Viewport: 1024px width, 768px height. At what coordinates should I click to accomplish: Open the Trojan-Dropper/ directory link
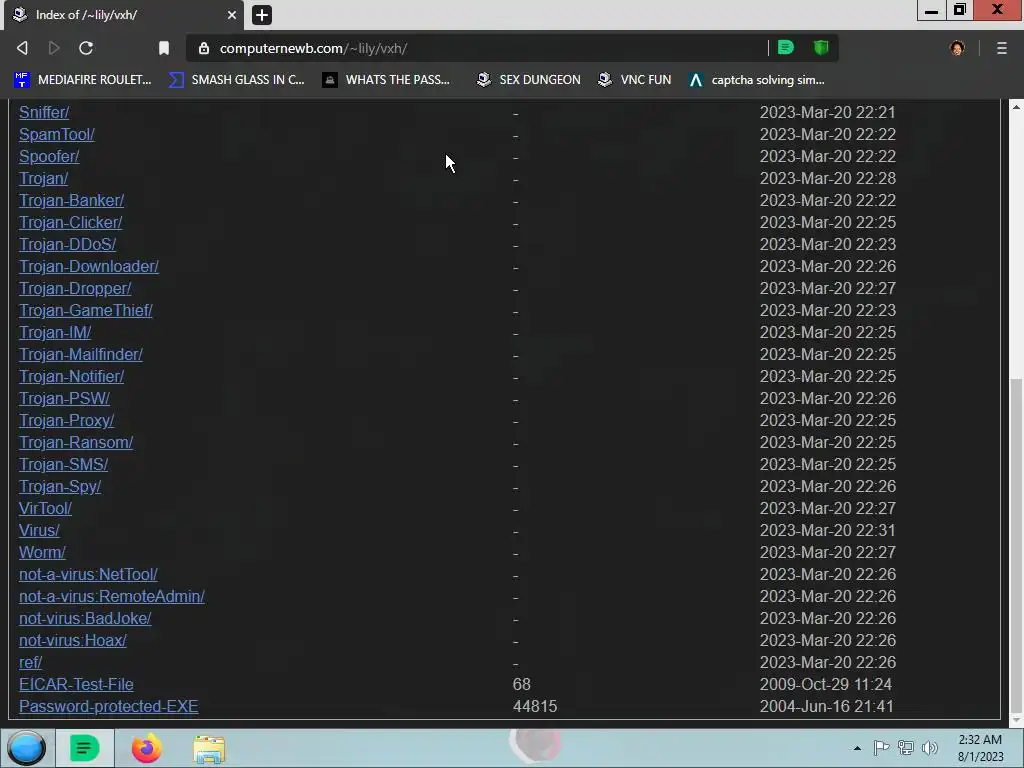click(75, 289)
